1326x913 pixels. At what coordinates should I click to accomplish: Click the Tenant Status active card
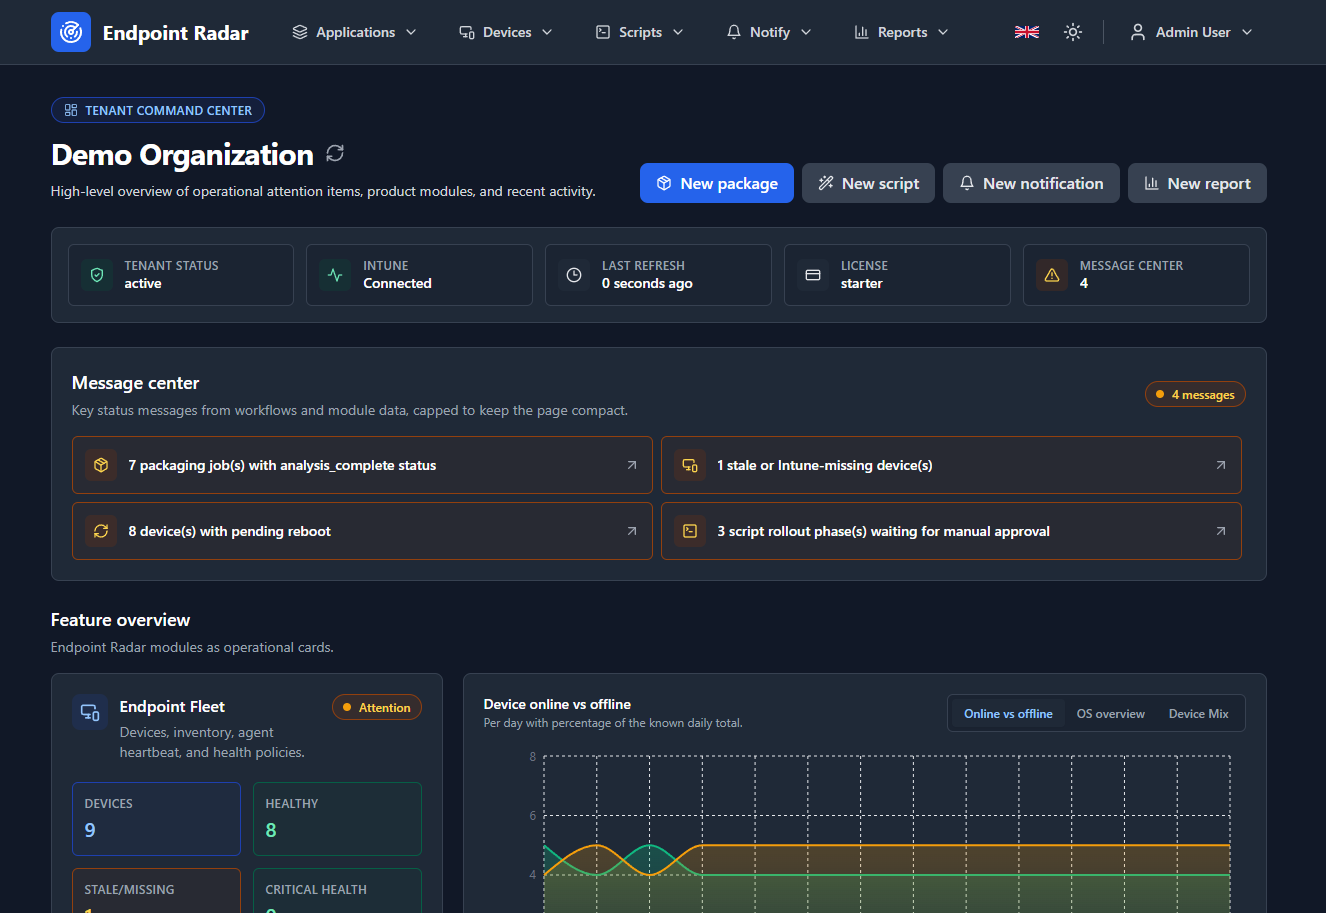click(x=181, y=275)
